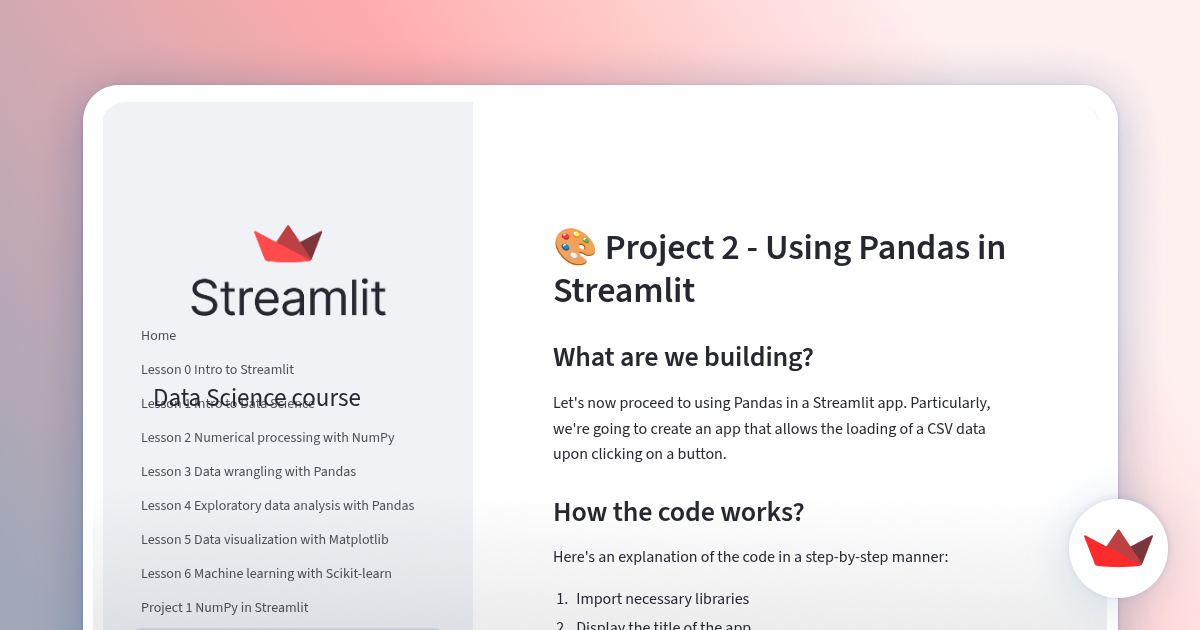Click the Project 2 page title
The image size is (1200, 630).
pos(779,268)
